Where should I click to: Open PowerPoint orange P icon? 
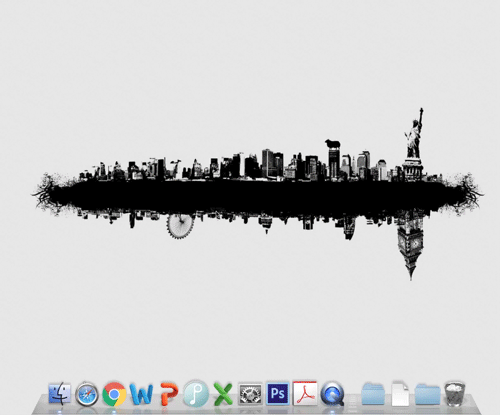coord(169,394)
